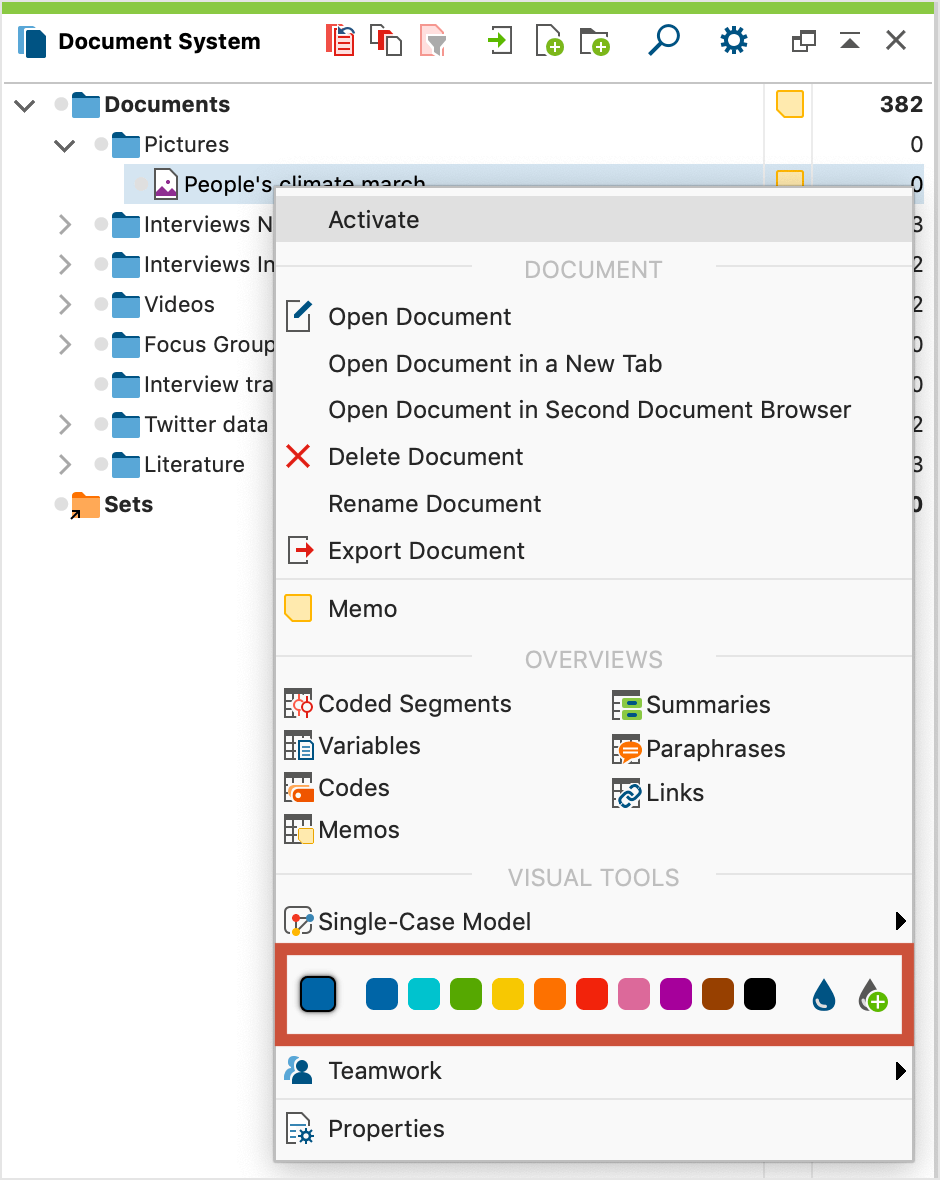Toggle activation circle for Sets
Viewport: 940px width, 1180px height.
click(61, 503)
